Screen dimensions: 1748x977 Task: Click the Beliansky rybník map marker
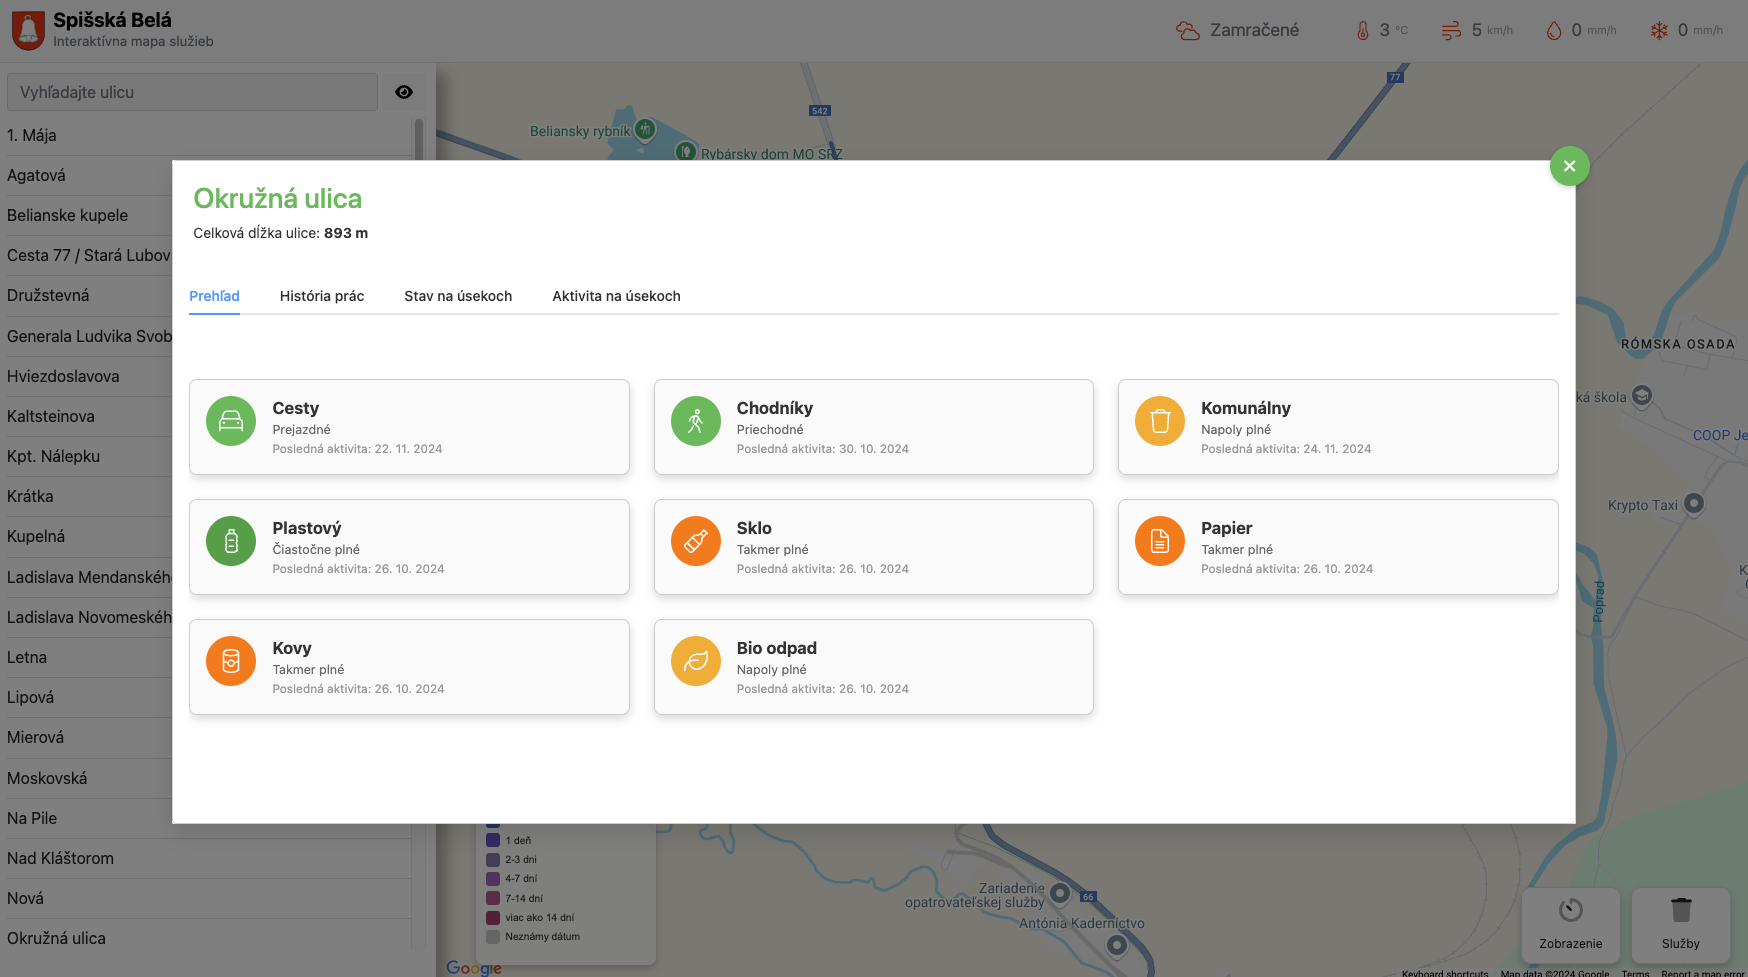[x=646, y=129]
